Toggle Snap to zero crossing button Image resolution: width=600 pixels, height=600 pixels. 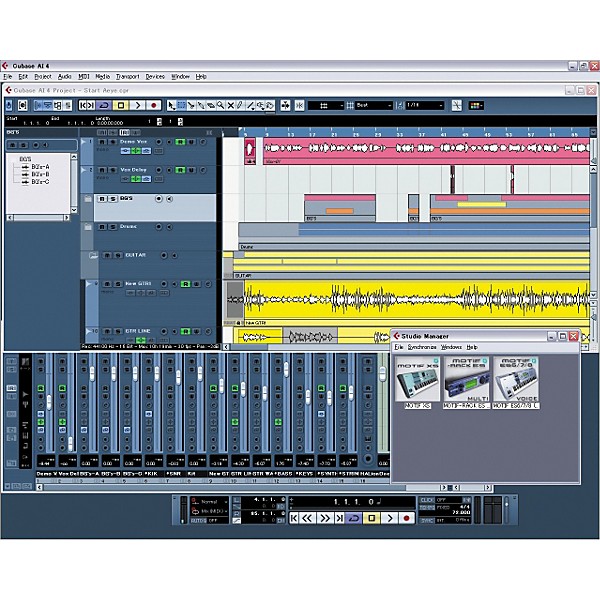click(x=457, y=105)
